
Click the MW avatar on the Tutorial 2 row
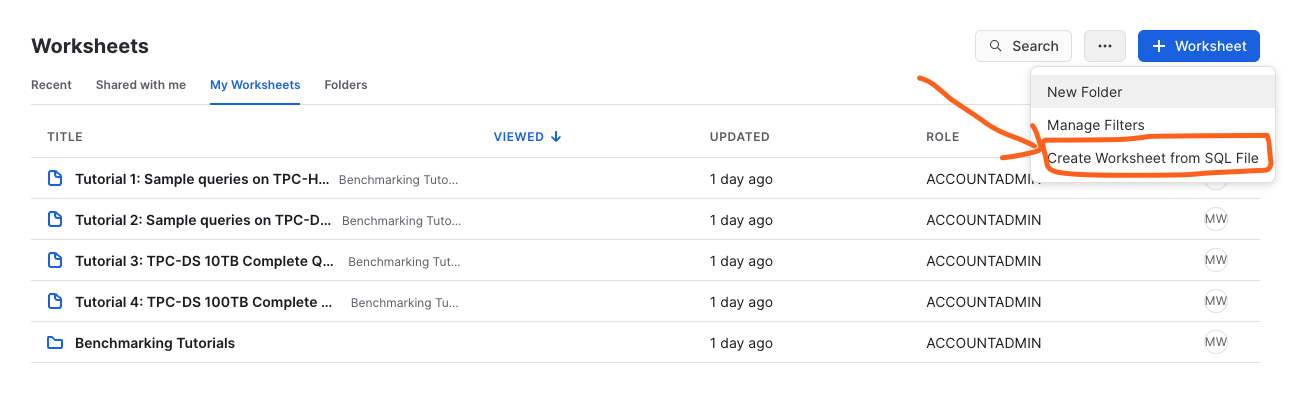click(1215, 220)
